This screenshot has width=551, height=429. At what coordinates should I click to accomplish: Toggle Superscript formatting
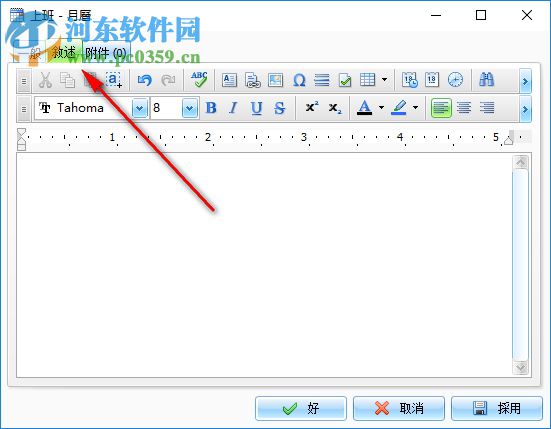pyautogui.click(x=312, y=107)
